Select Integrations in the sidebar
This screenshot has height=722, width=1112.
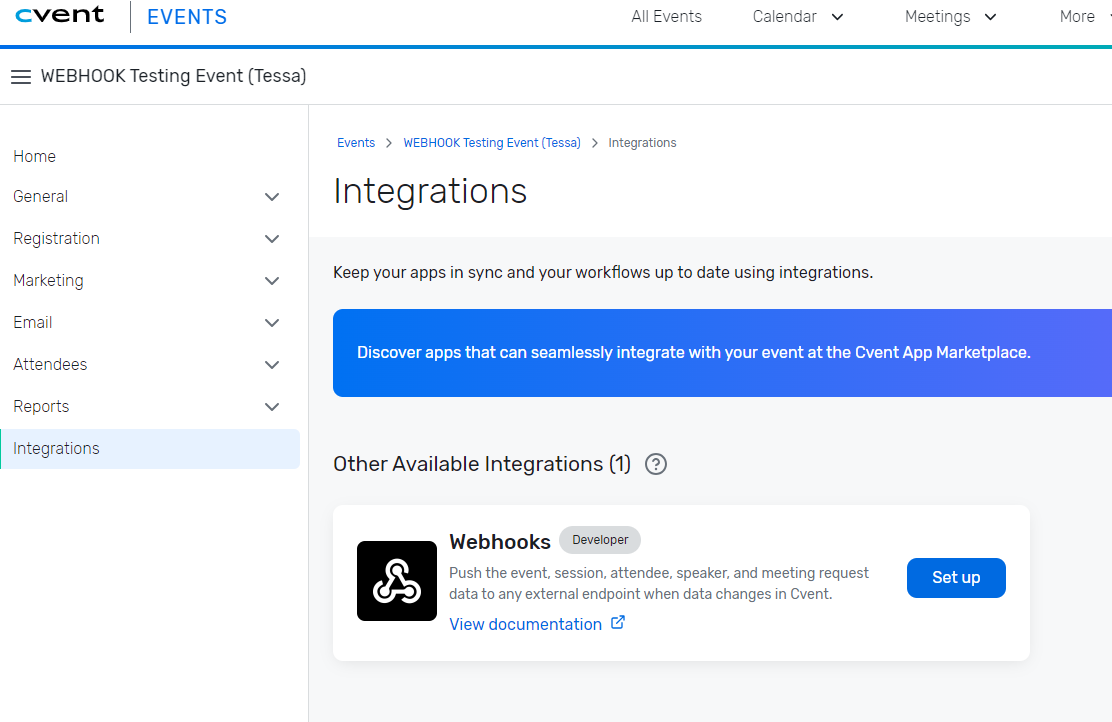[150, 449]
